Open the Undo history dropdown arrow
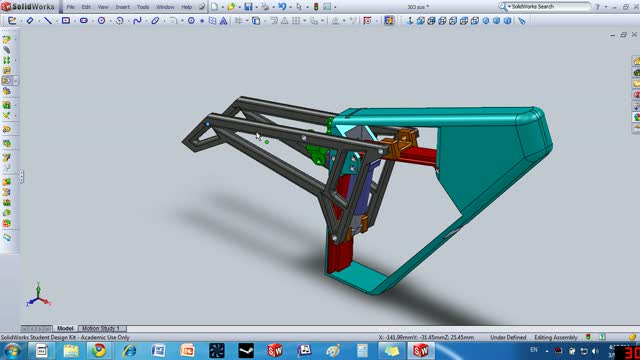The image size is (640, 360). (290, 7)
